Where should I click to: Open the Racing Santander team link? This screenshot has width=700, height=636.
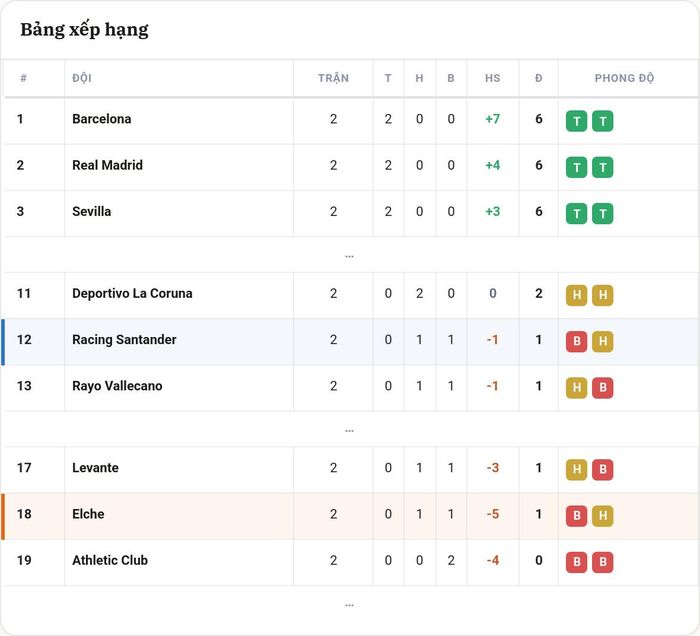coord(124,340)
